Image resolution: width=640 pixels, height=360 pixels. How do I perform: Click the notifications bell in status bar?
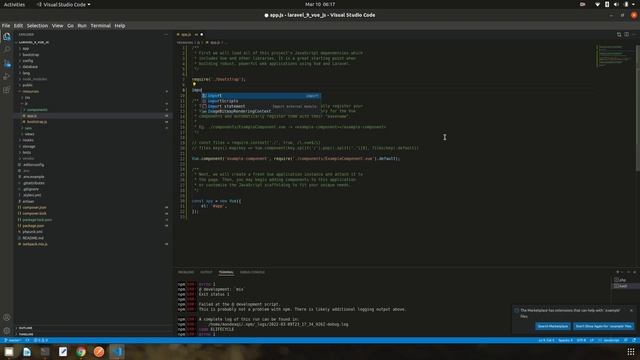click(634, 340)
